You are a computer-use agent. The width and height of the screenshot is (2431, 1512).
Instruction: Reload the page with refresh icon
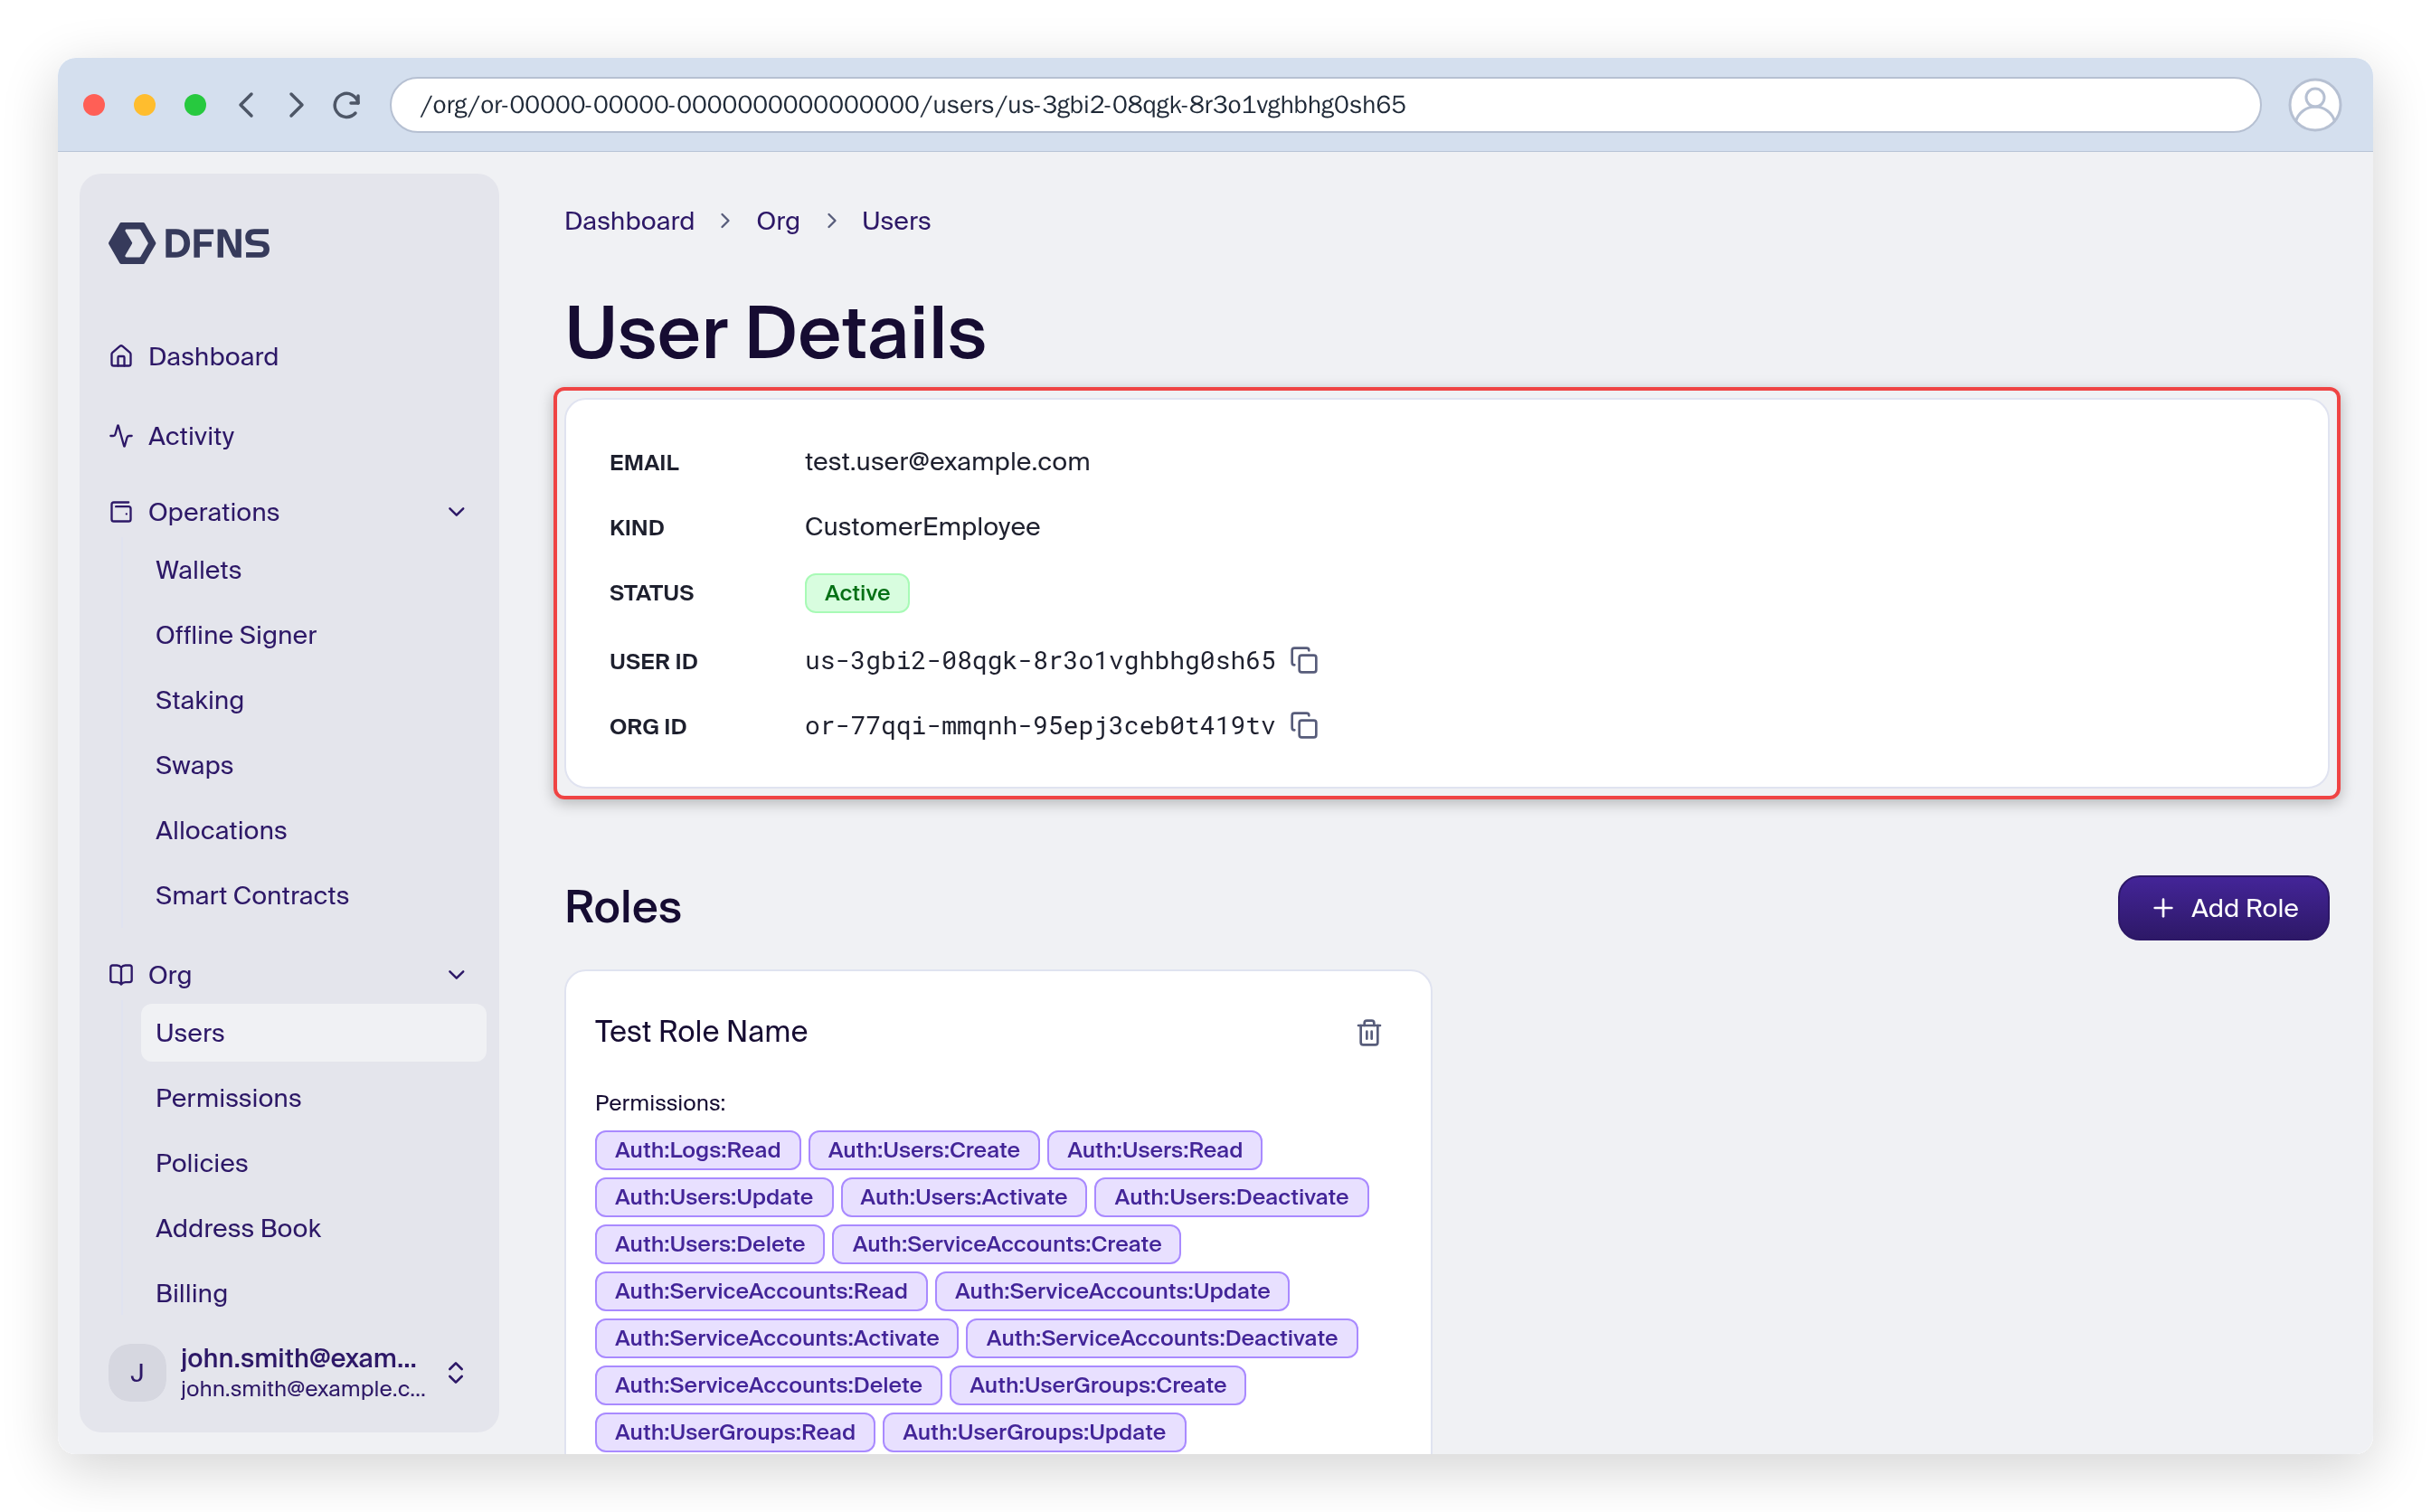(x=346, y=105)
